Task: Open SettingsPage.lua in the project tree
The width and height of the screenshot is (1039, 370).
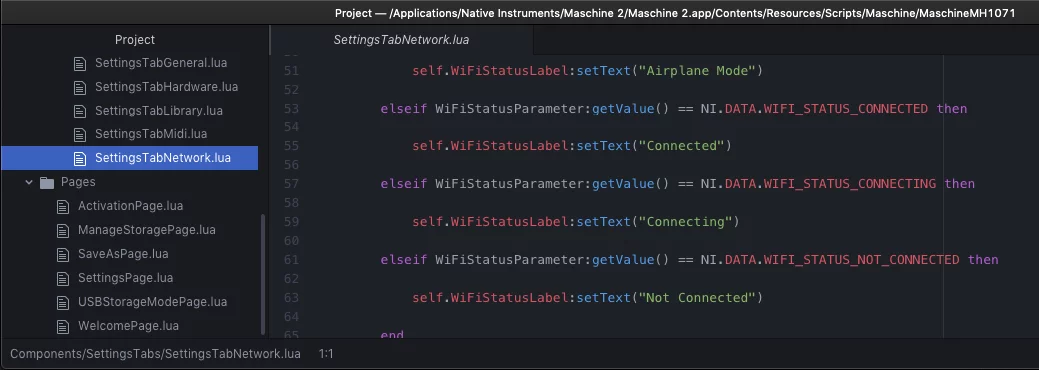Action: (x=125, y=278)
